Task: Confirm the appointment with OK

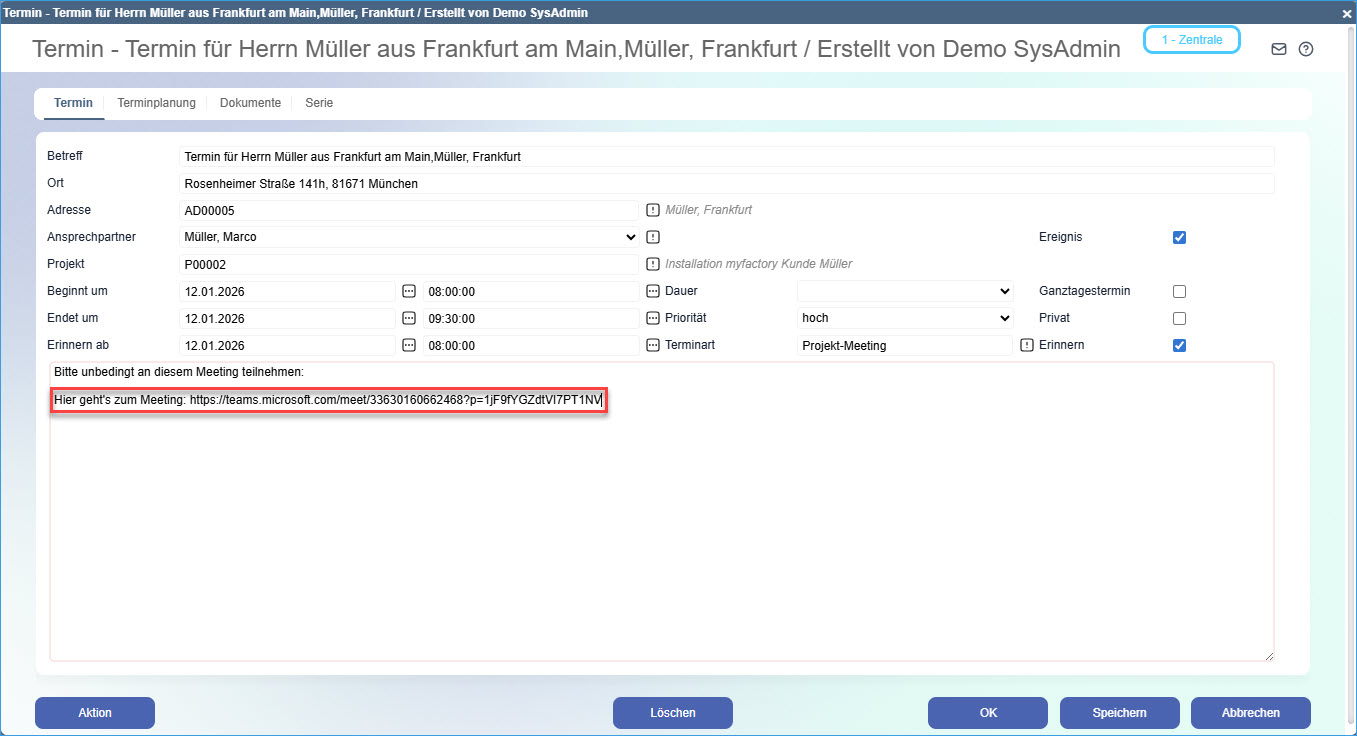Action: pos(988,713)
